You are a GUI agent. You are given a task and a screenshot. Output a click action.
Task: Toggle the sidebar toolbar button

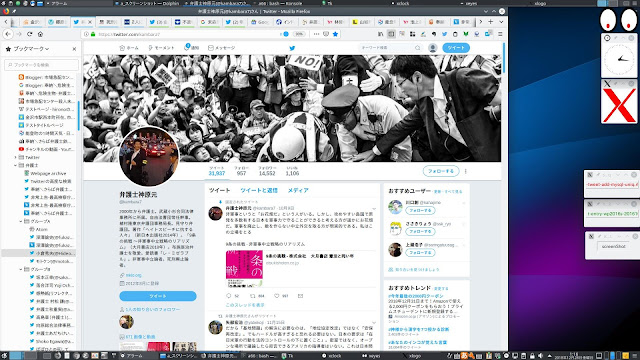391,34
